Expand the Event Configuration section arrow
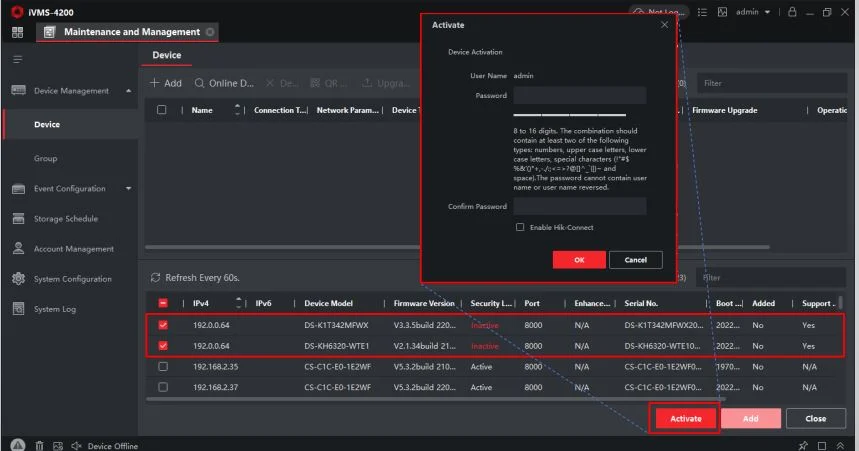 [128, 189]
